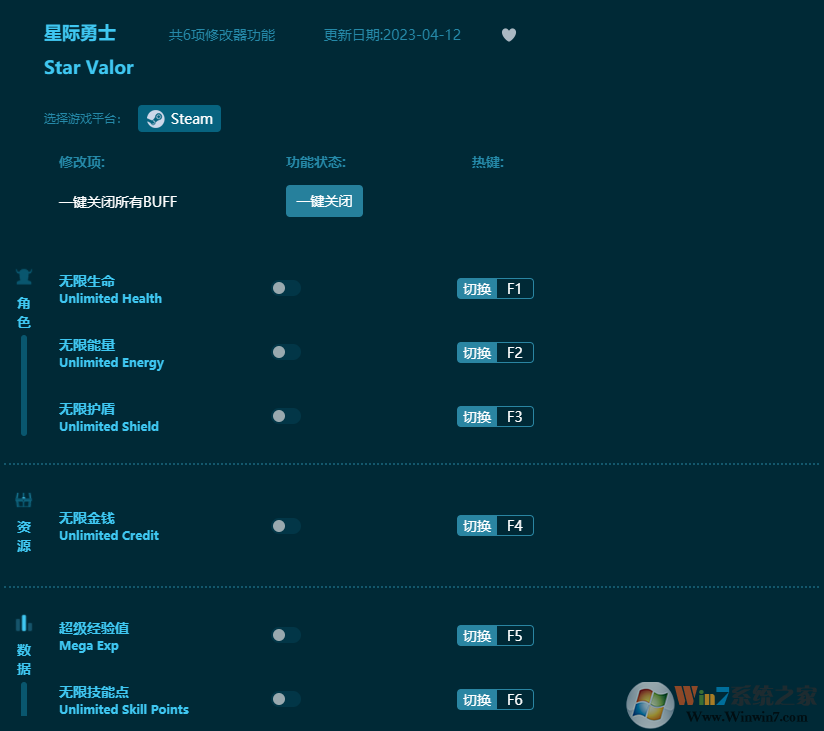Image resolution: width=824 pixels, height=731 pixels.
Task: Turn on the Mega Exp switch
Action: click(x=286, y=635)
